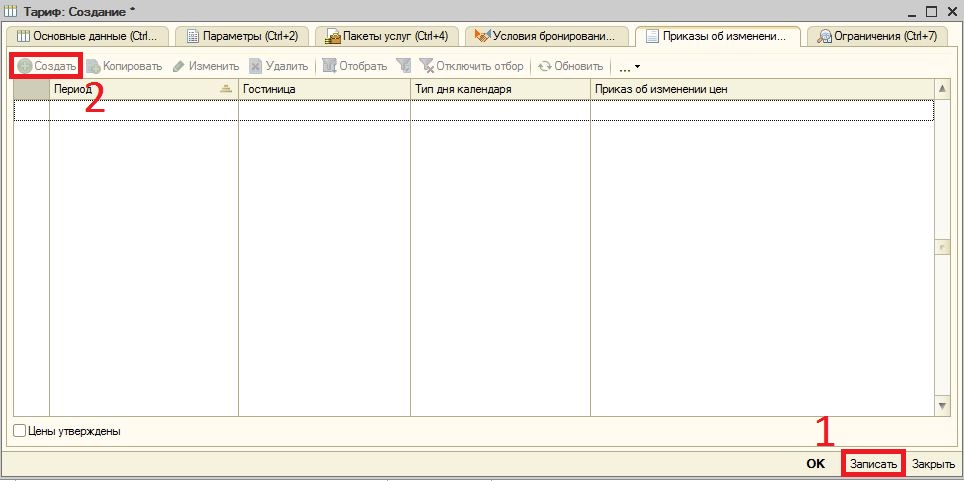
Task: Click the Удалить toolbar button
Action: (x=278, y=66)
